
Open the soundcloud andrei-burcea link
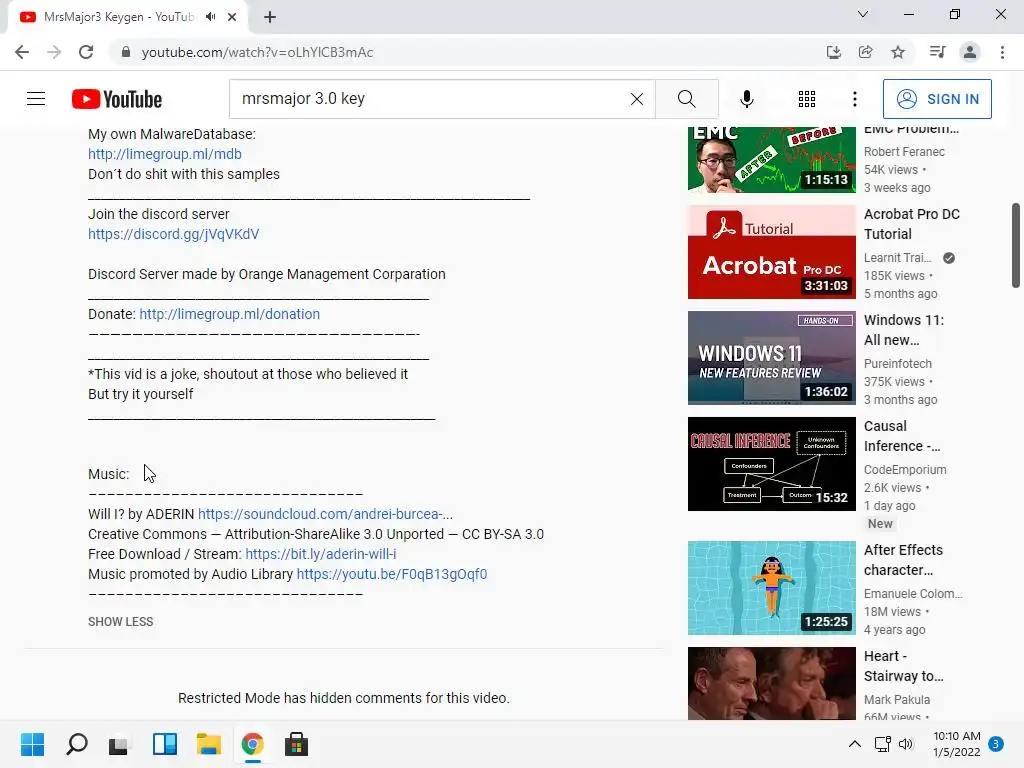325,514
